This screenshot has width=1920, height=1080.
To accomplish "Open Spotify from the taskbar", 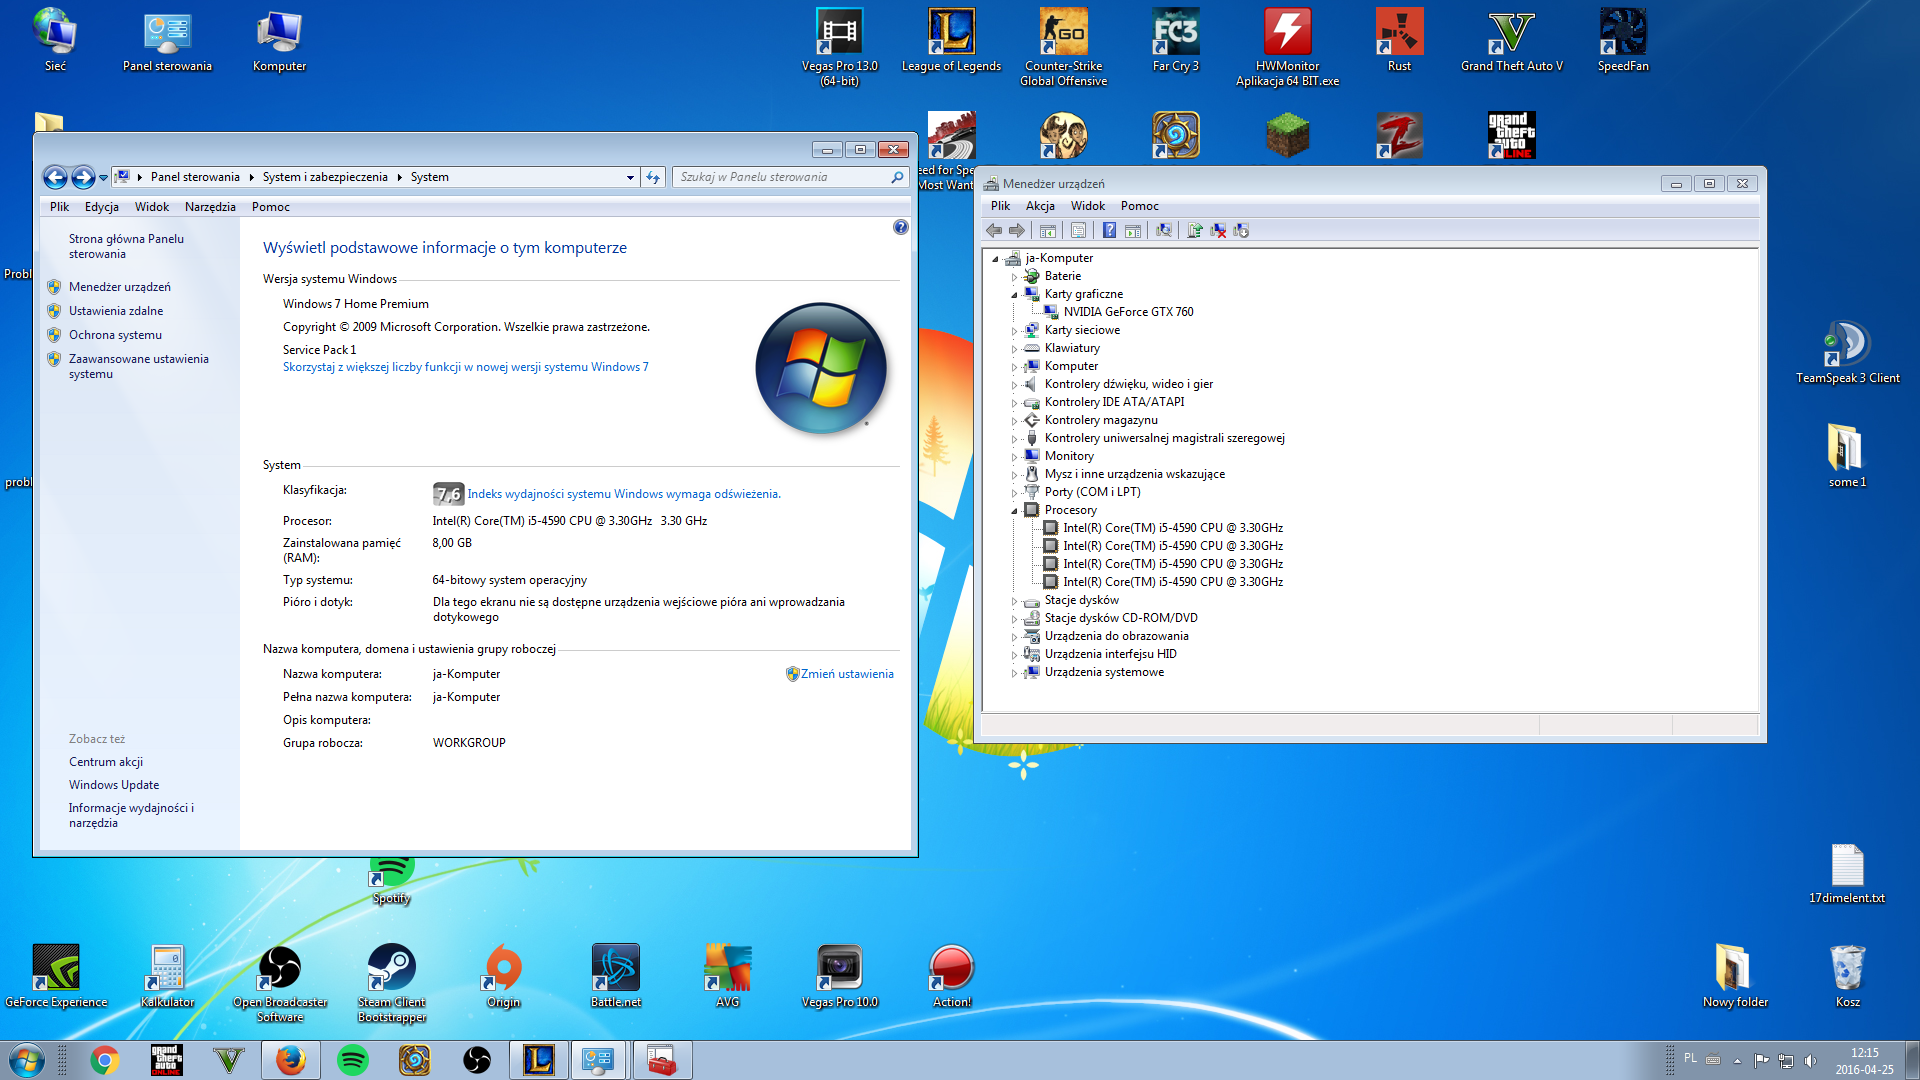I will click(x=353, y=1060).
